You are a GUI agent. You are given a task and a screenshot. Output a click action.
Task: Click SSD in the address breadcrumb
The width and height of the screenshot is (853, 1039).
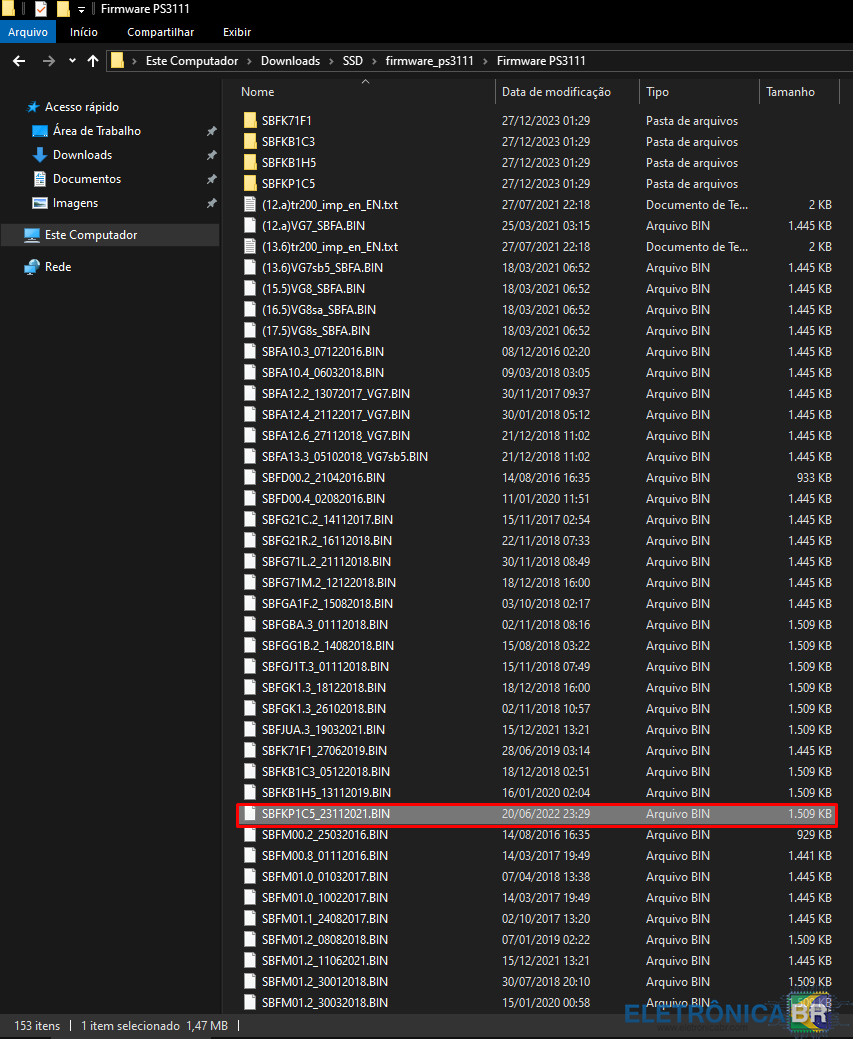[x=353, y=61]
